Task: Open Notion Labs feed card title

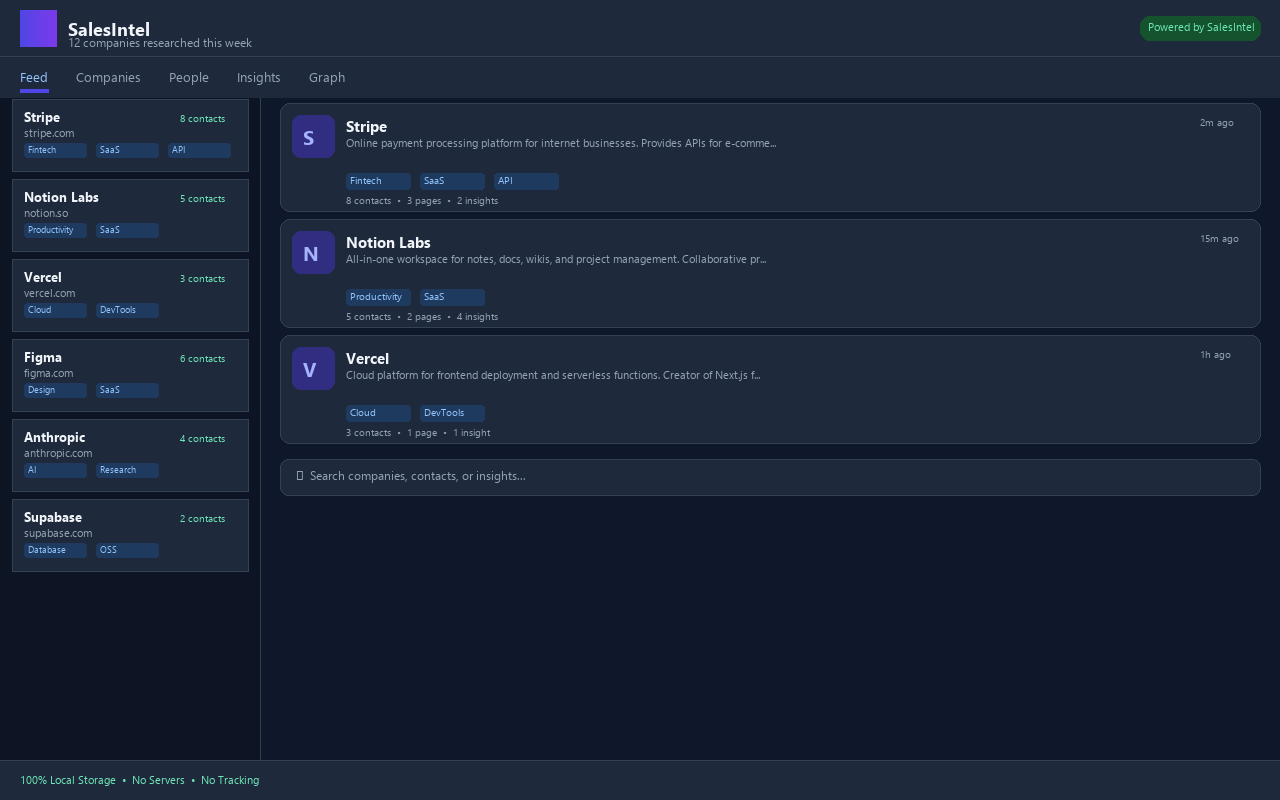Action: point(388,243)
